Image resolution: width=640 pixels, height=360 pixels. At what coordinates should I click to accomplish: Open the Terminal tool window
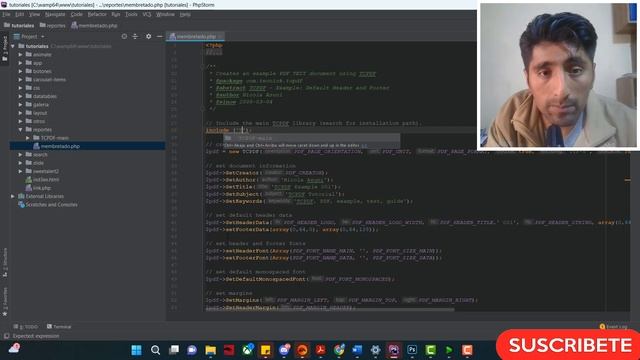tap(59, 327)
